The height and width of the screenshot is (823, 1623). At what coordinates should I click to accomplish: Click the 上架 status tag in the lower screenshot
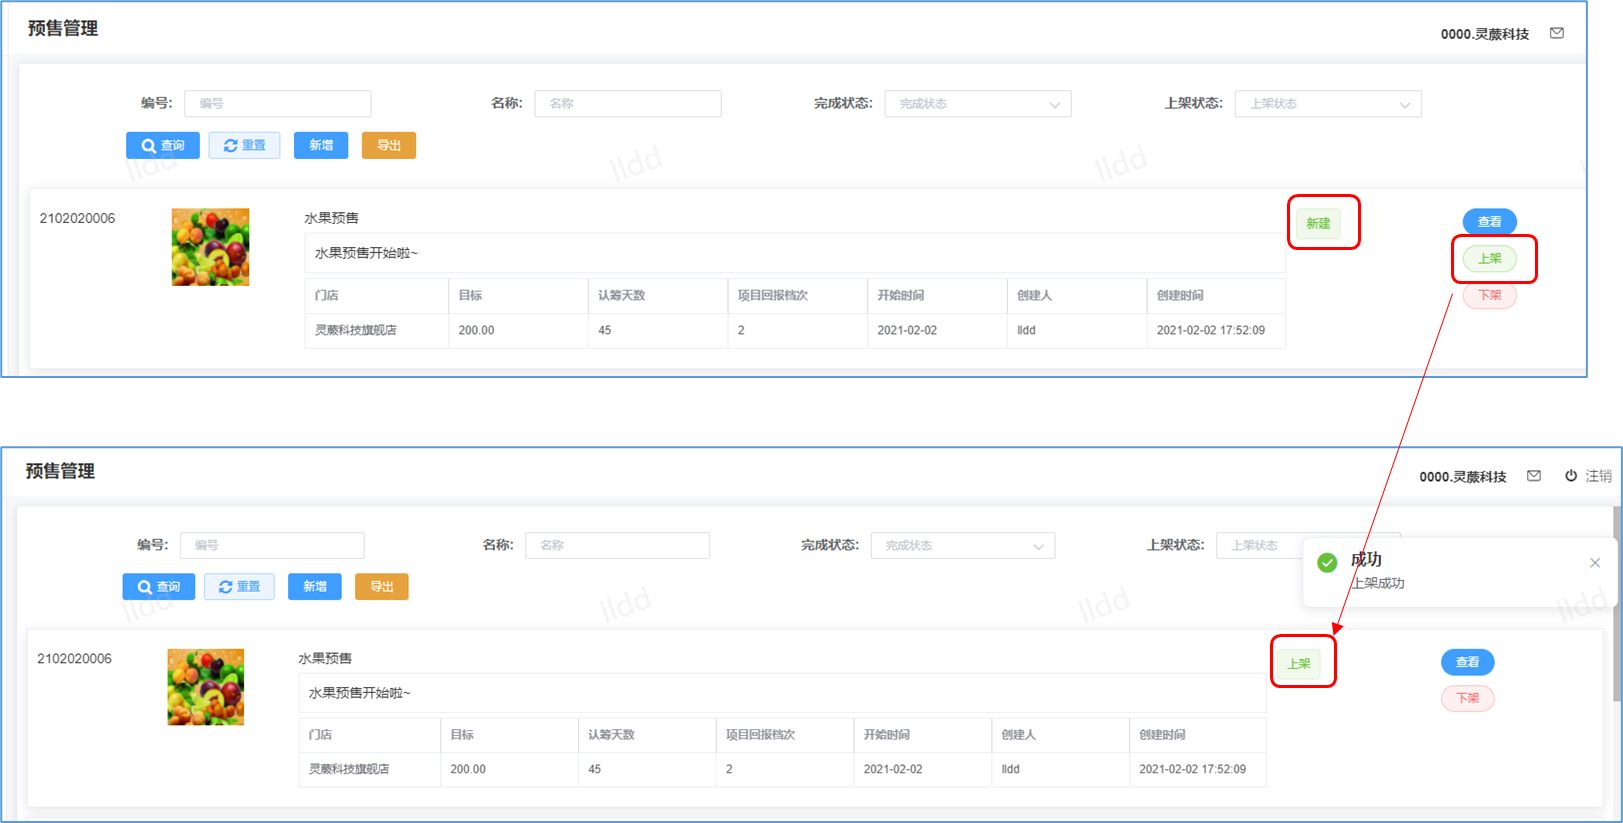point(1299,663)
